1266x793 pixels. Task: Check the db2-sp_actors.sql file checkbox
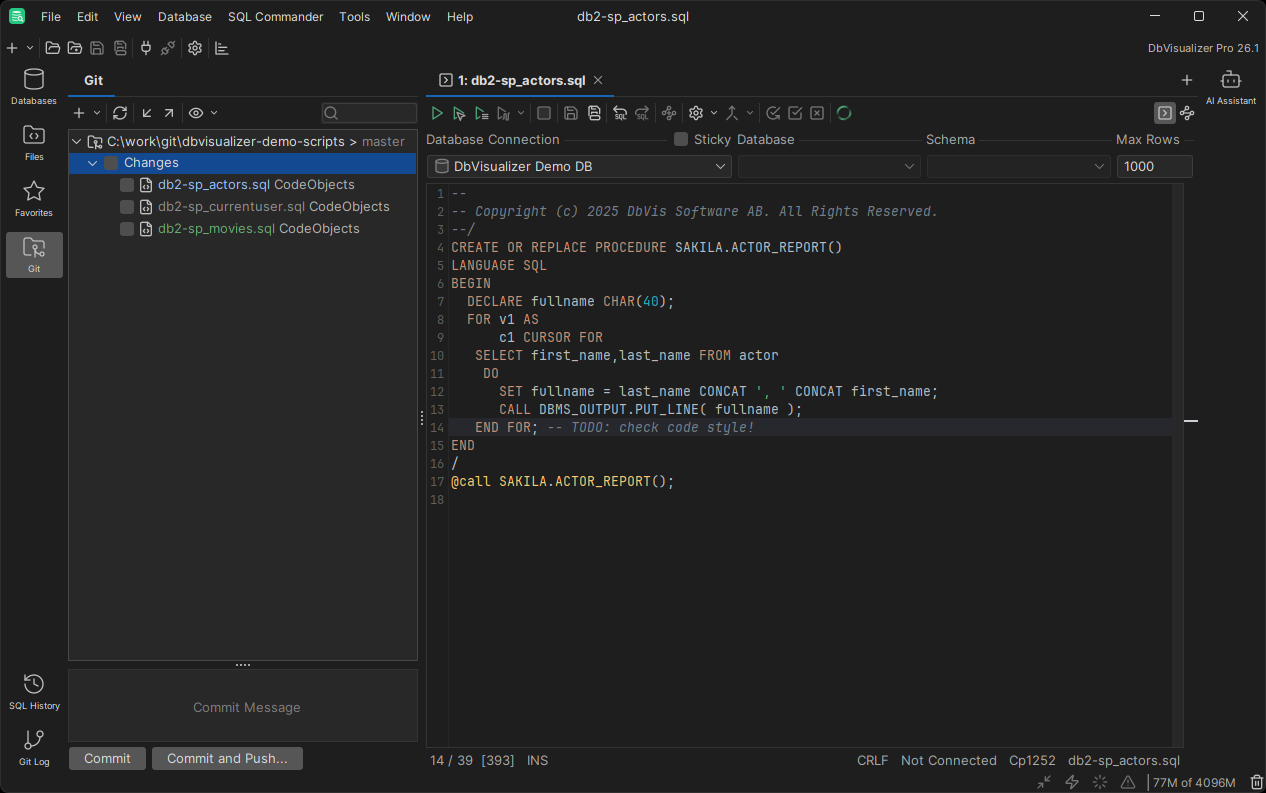click(x=127, y=185)
